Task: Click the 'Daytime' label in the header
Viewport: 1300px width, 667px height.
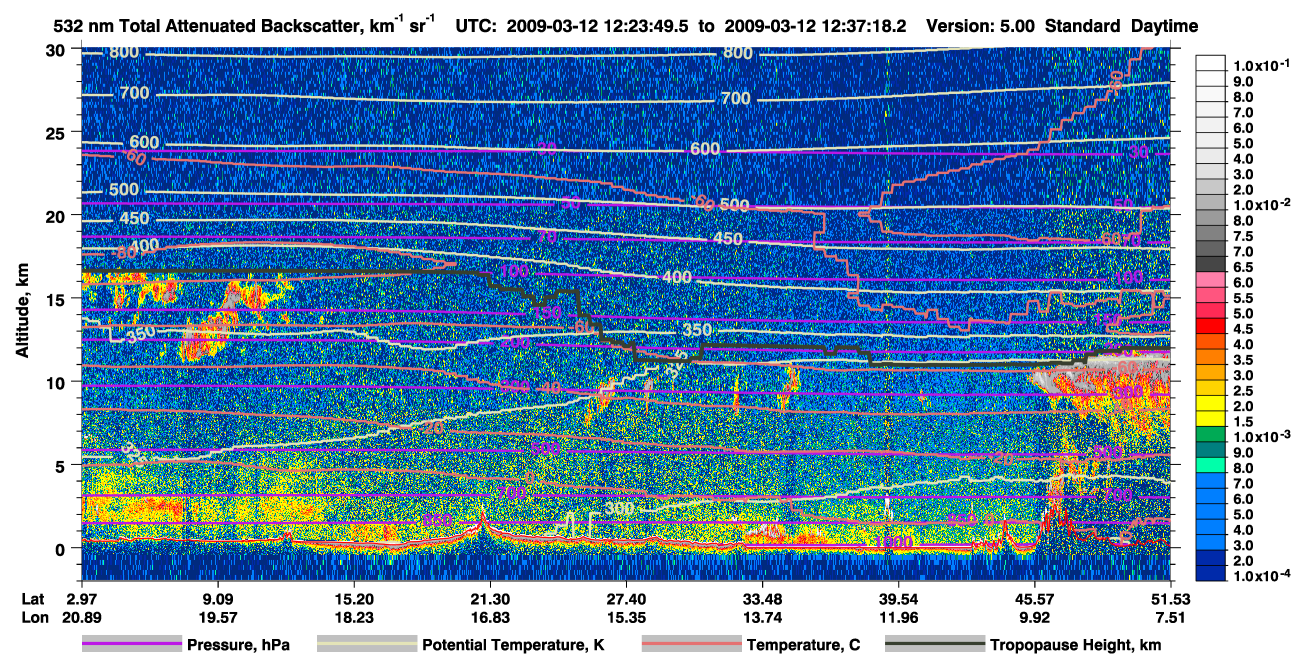Action: tap(1165, 26)
